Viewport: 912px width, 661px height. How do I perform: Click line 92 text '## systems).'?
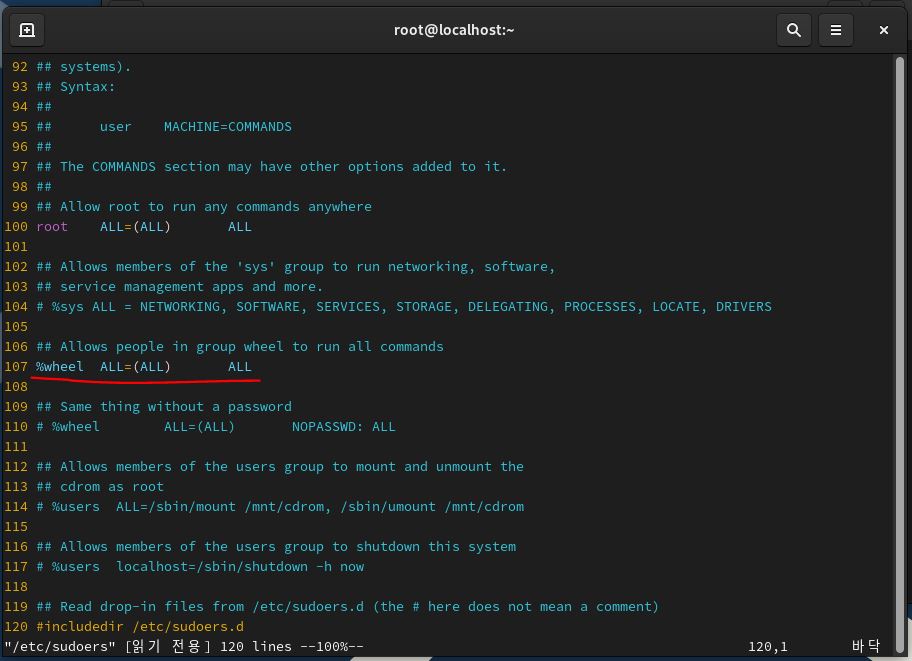[84, 67]
